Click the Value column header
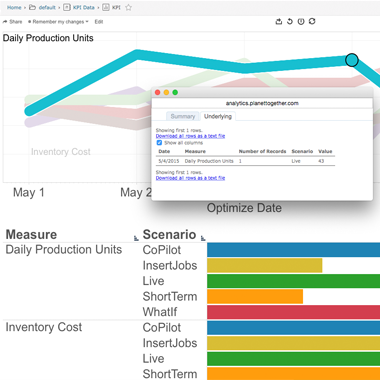380x380 pixels. [325, 151]
